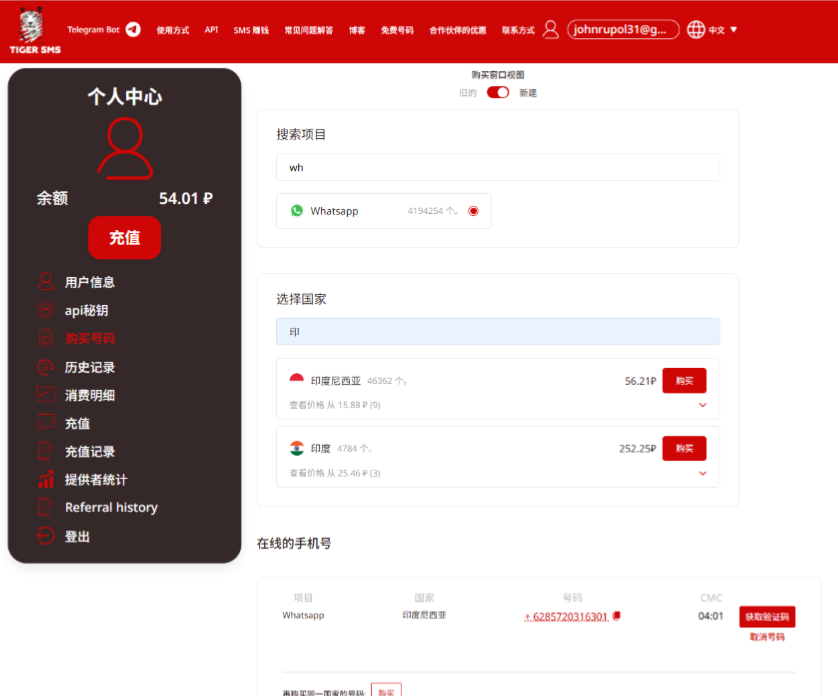The height and width of the screenshot is (696, 838).
Task: Click the 提供者统计 bar chart icon
Action: point(45,479)
